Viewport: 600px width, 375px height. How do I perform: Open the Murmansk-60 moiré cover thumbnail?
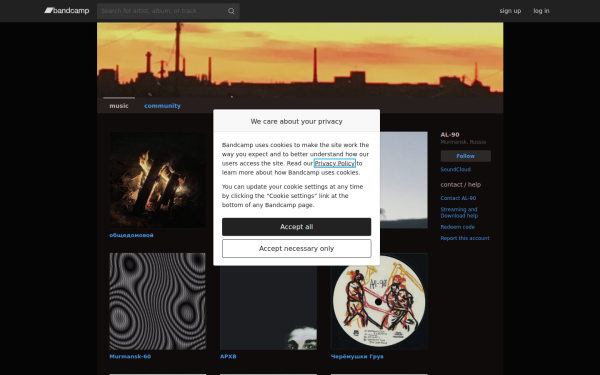(158, 301)
